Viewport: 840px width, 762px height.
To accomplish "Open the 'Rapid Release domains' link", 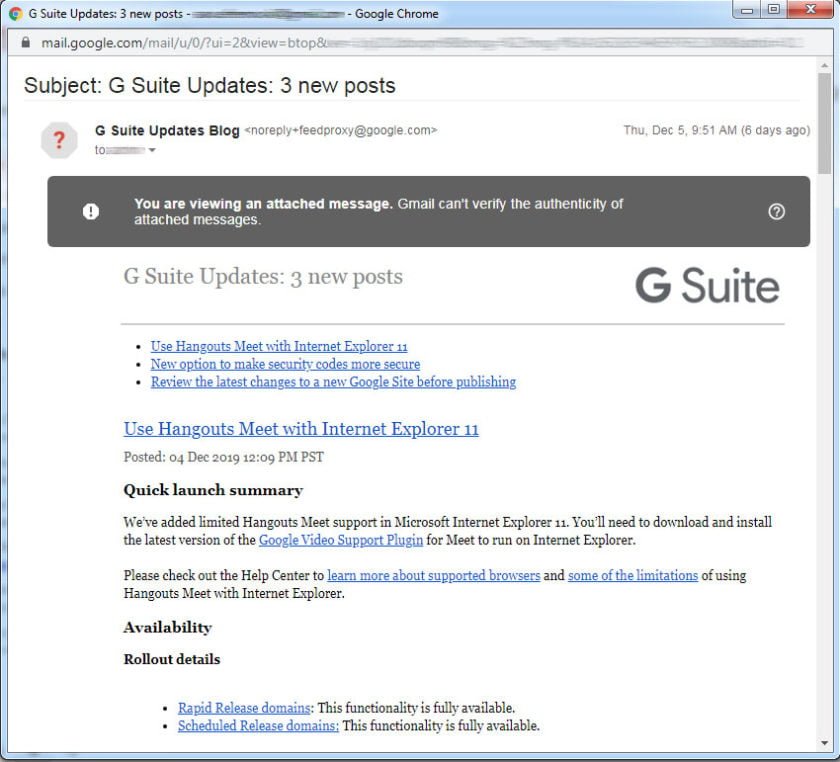I will [x=244, y=708].
